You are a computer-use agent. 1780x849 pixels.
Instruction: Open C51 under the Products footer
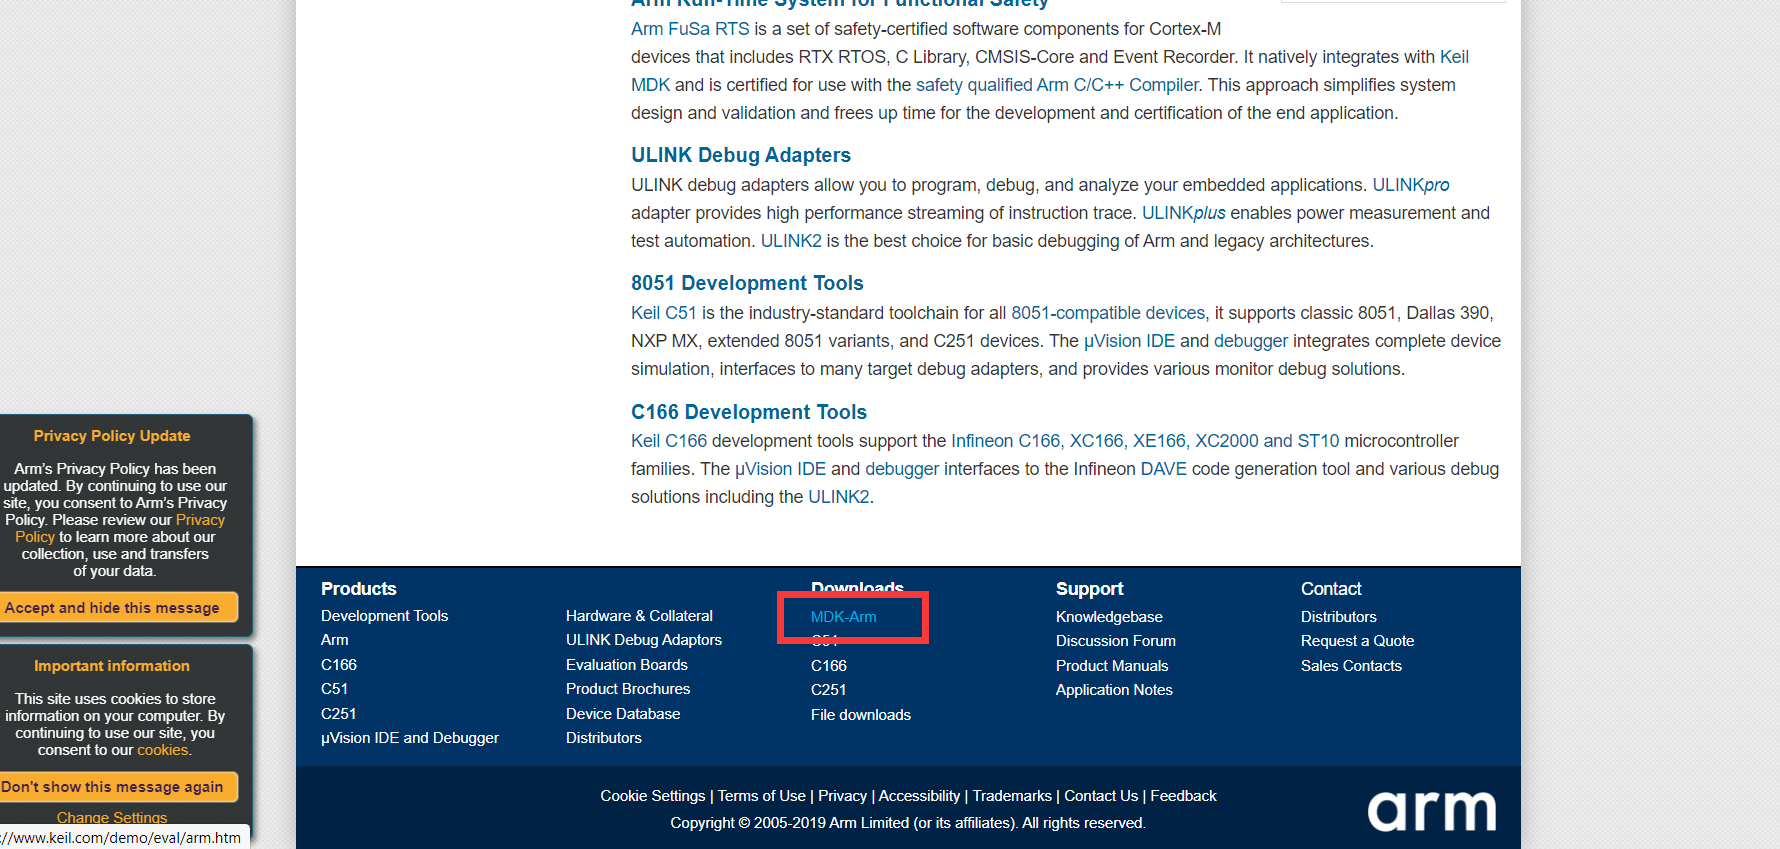coord(334,689)
